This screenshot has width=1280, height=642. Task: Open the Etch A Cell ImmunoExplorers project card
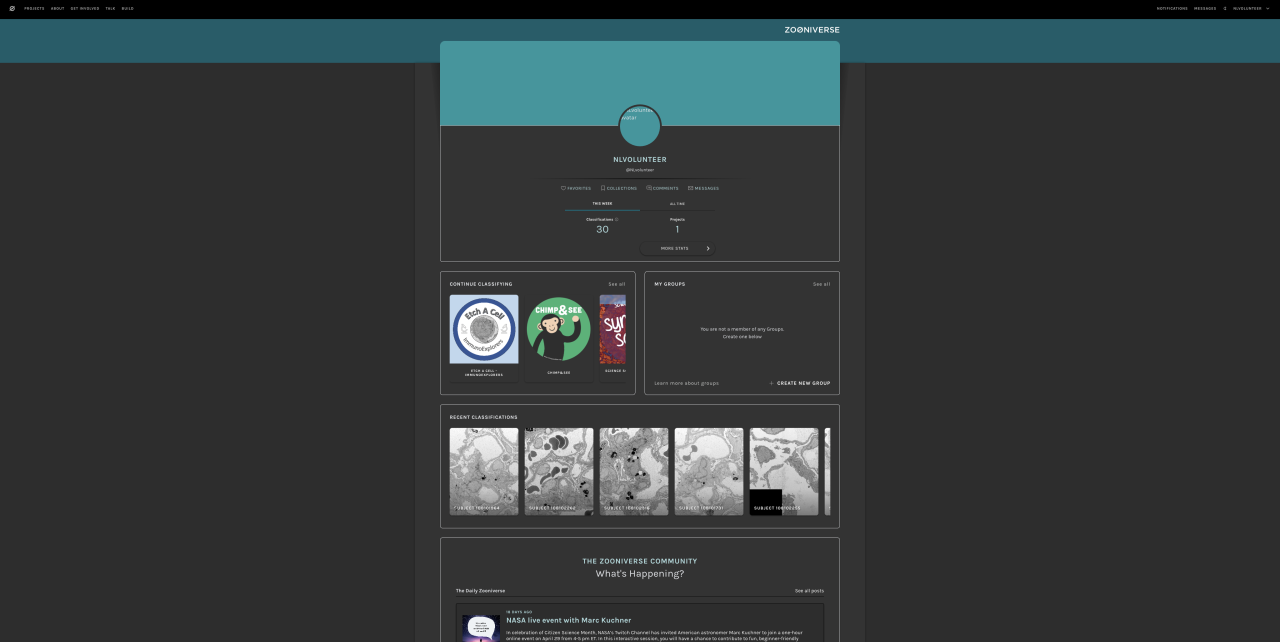(484, 338)
